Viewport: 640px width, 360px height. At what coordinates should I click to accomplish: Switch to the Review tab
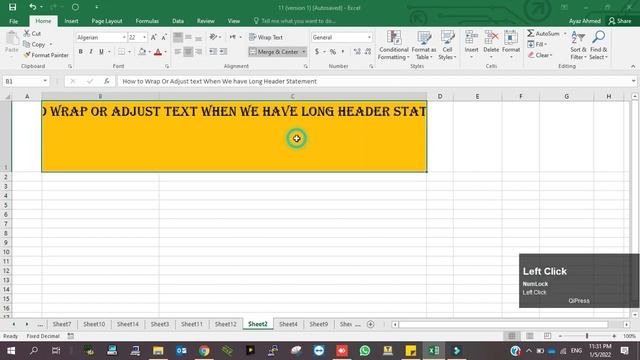pyautogui.click(x=206, y=21)
